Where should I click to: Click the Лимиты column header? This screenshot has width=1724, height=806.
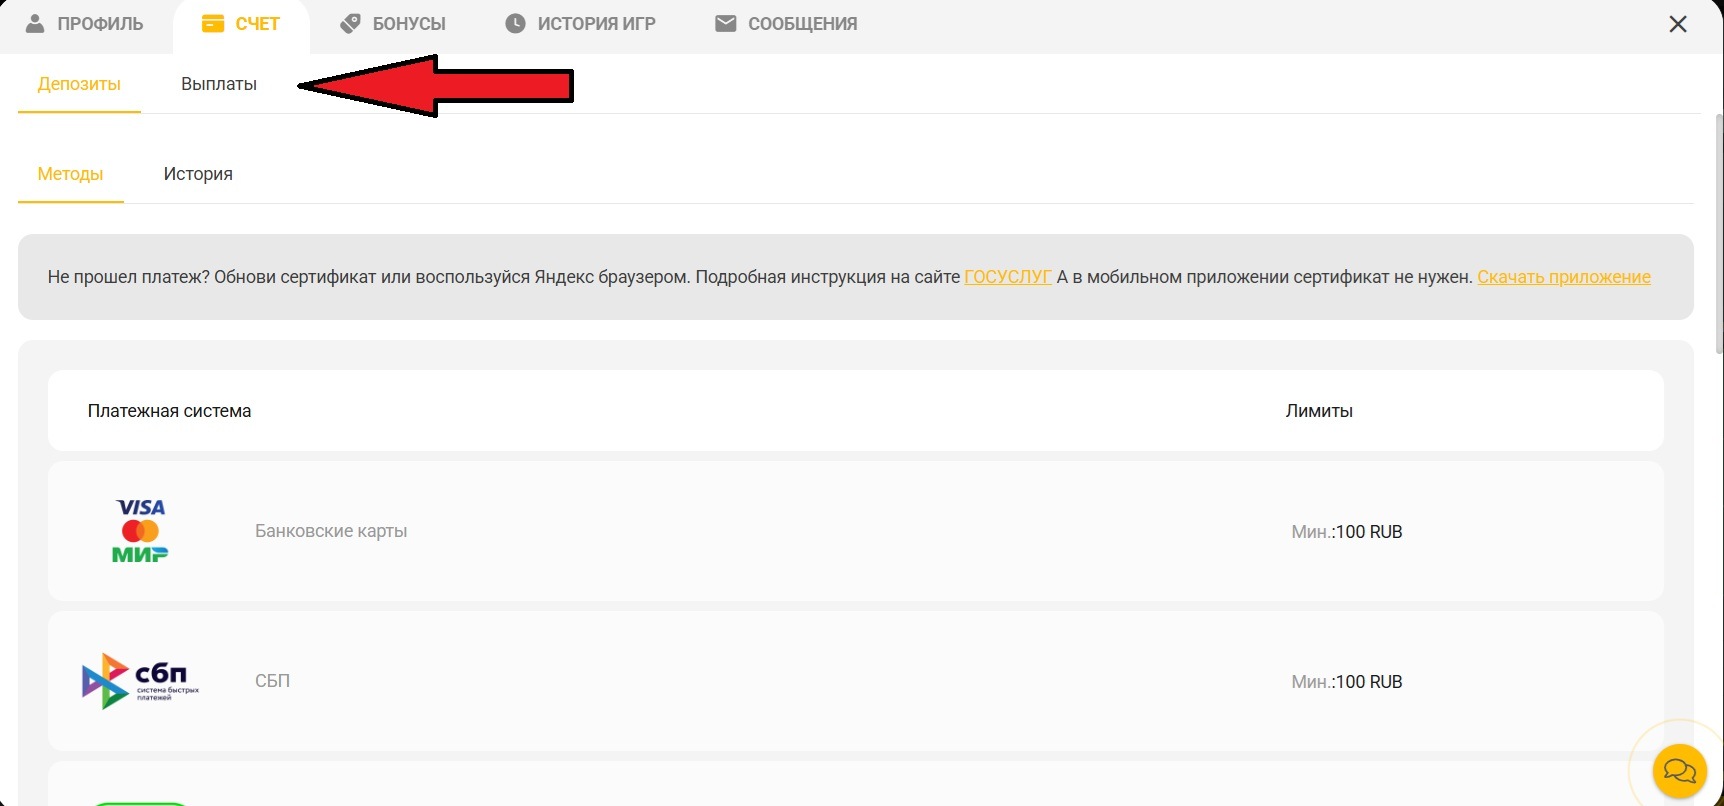1319,411
